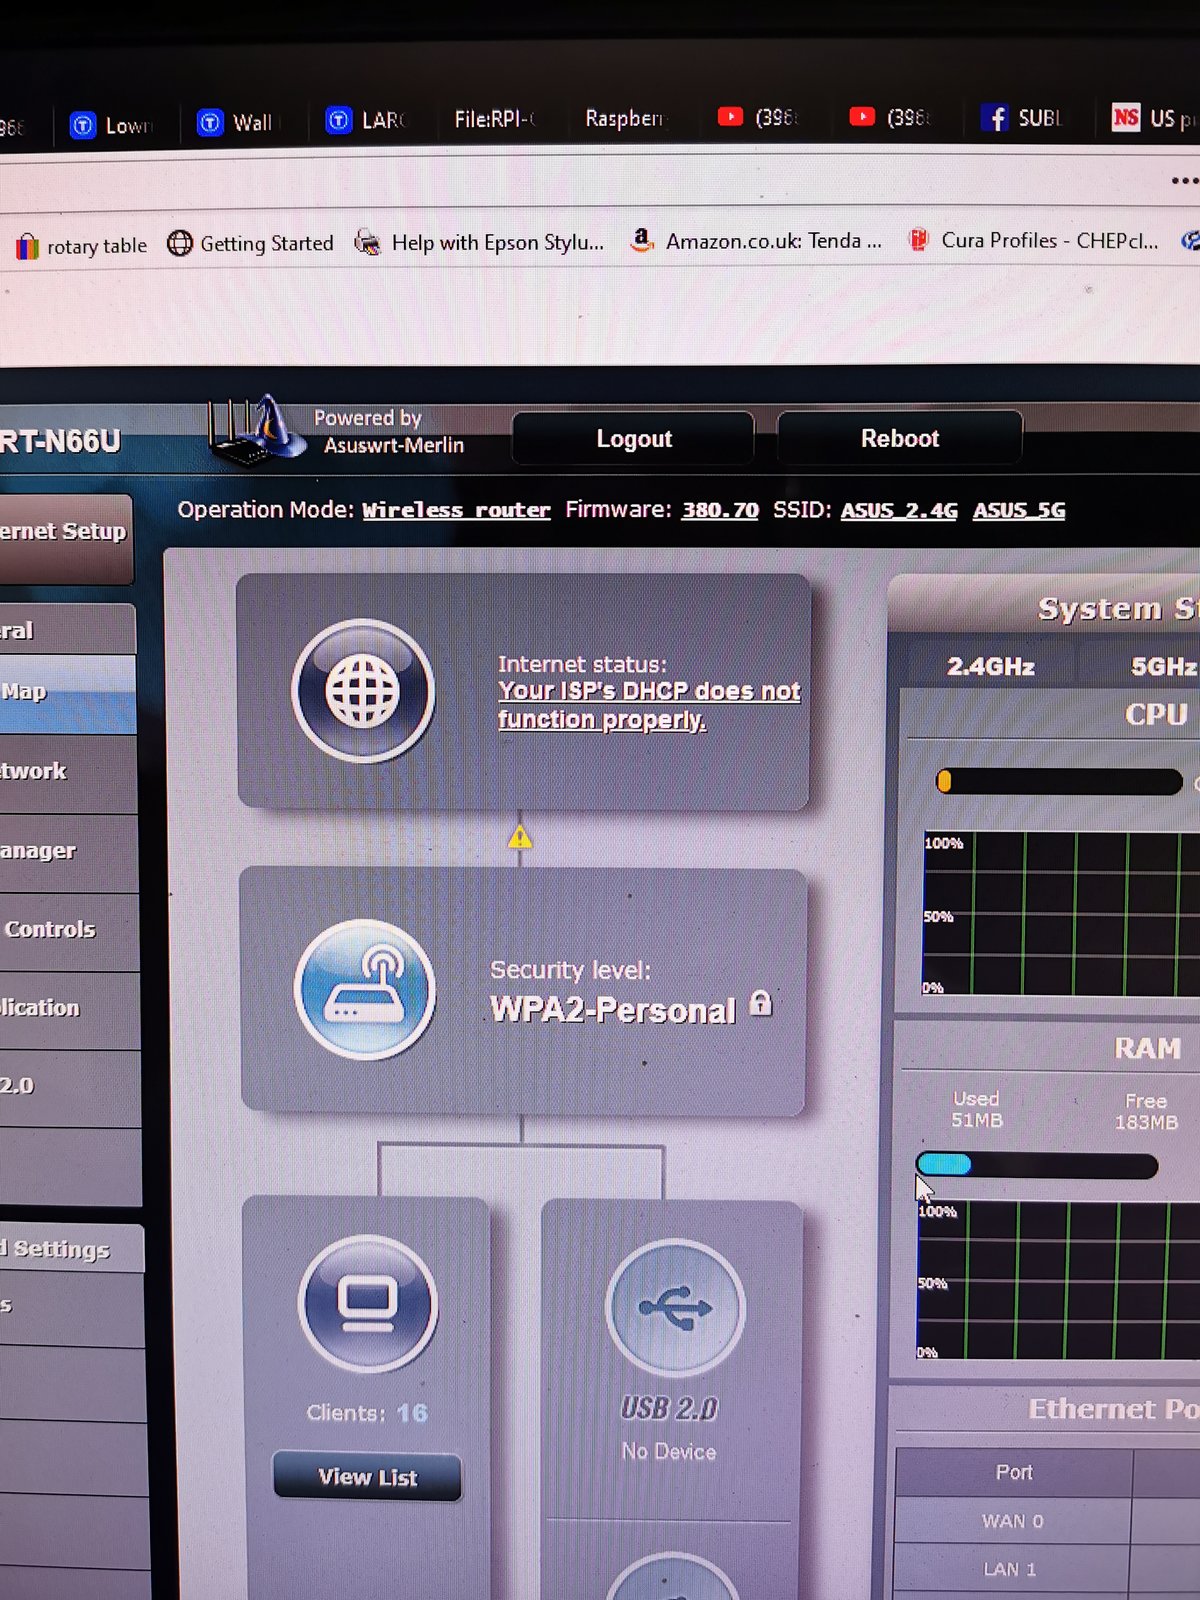Click the browser overflow menu dots
The width and height of the screenshot is (1200, 1600).
(x=1184, y=181)
